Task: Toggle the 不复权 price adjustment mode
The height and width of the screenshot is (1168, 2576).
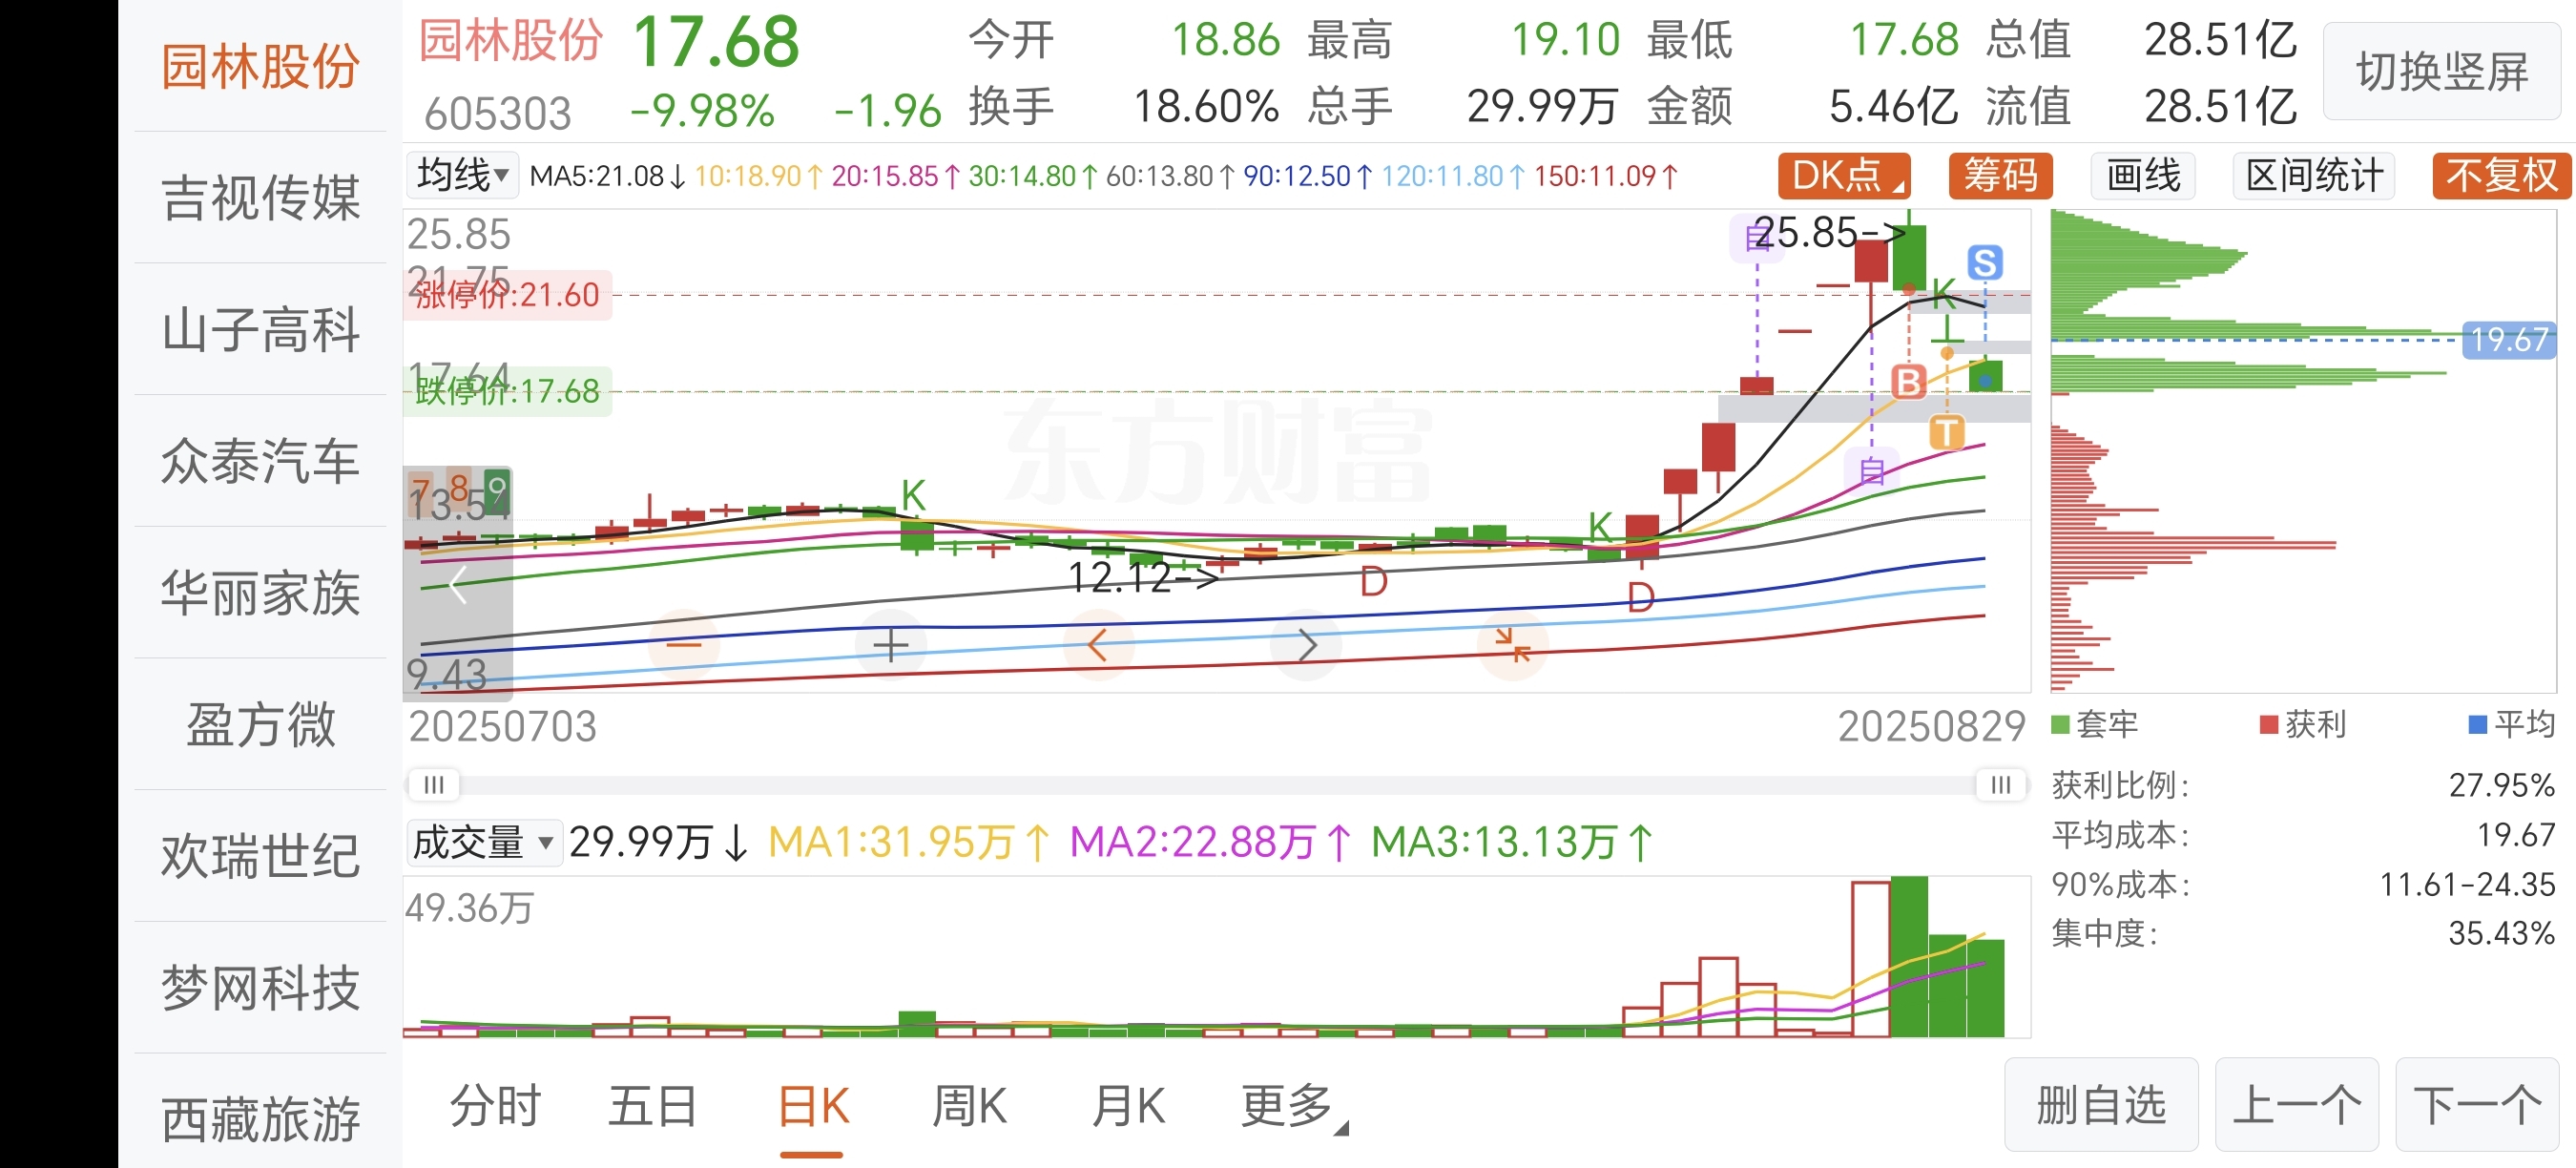Action: pyautogui.click(x=2502, y=176)
